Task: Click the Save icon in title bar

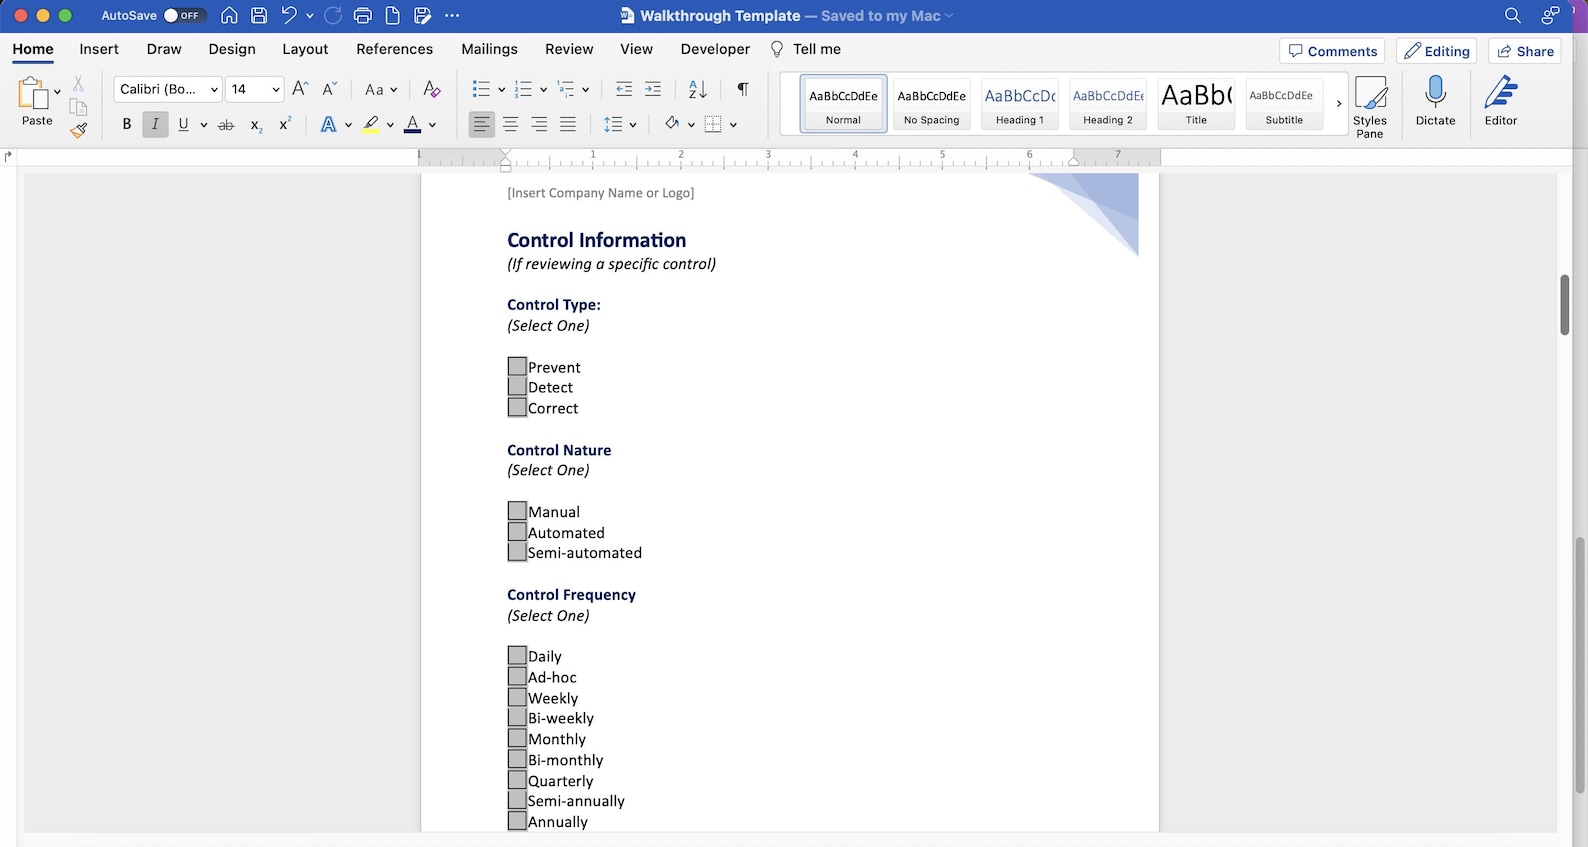Action: [259, 16]
